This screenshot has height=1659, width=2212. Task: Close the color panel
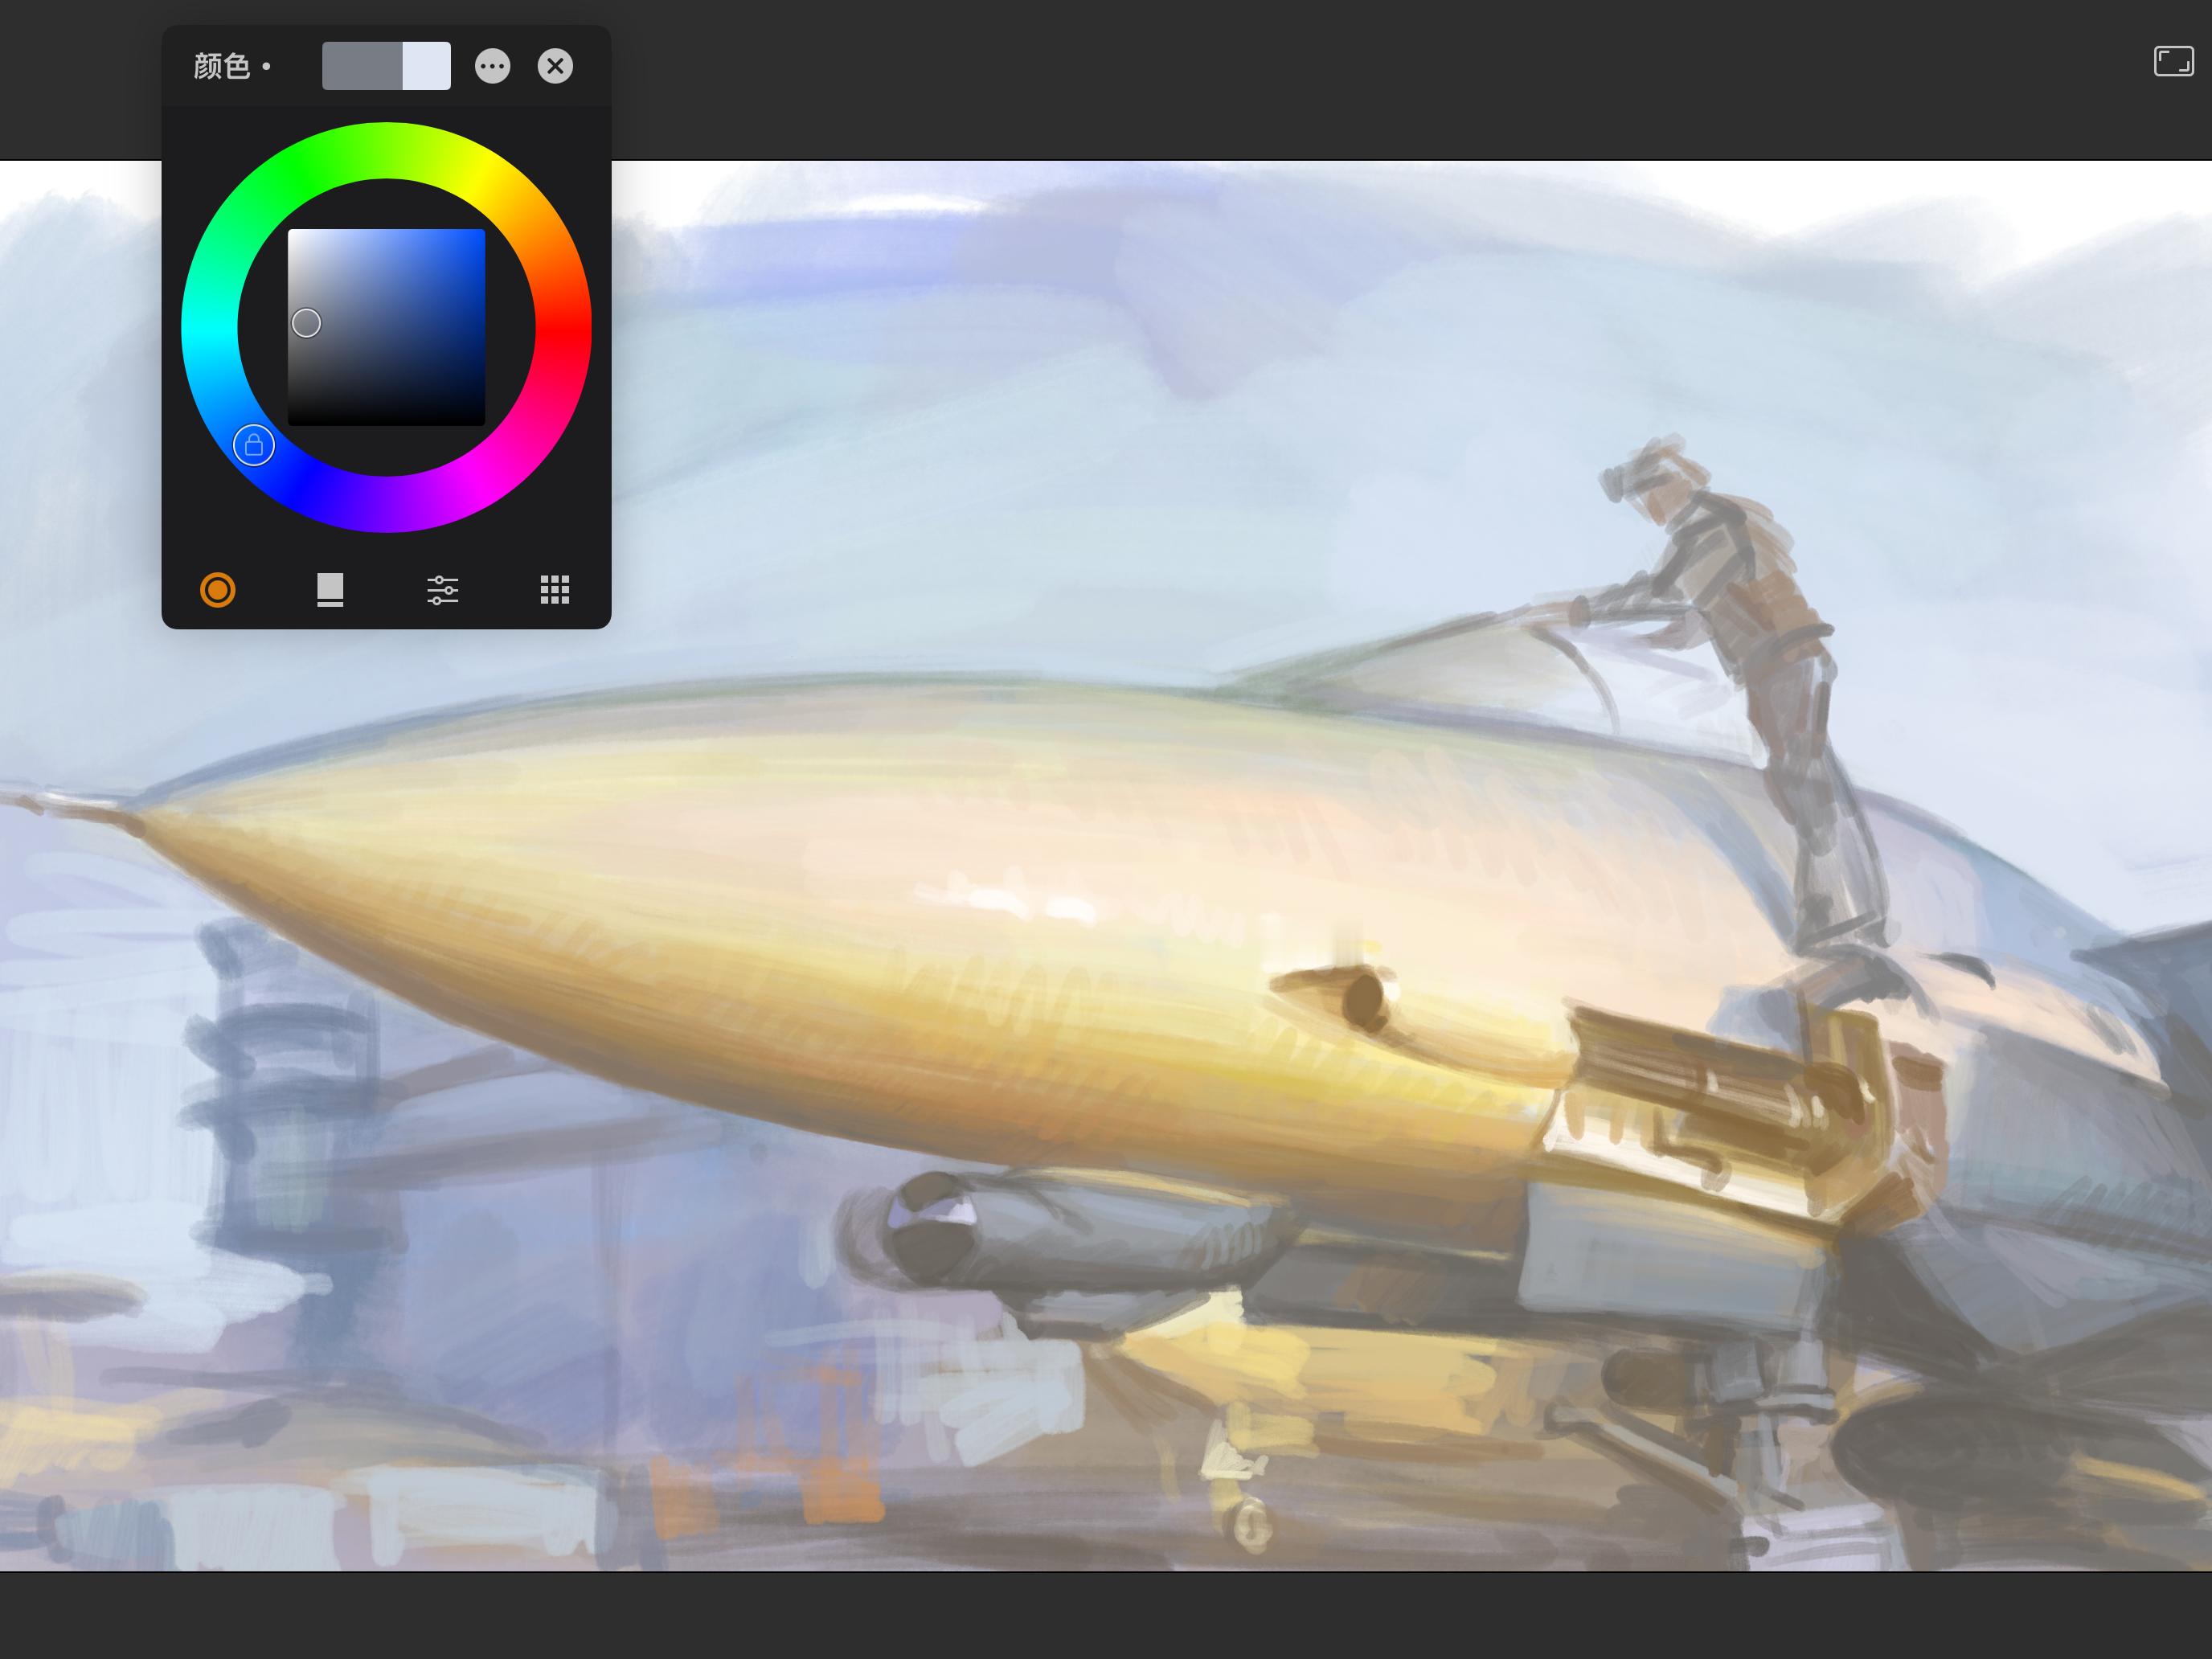[x=555, y=66]
